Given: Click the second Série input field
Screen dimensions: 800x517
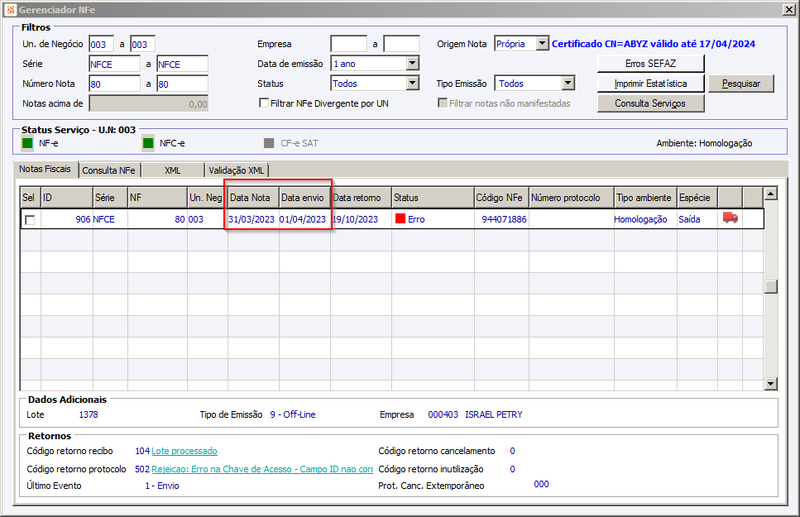Looking at the screenshot, I should (x=182, y=64).
